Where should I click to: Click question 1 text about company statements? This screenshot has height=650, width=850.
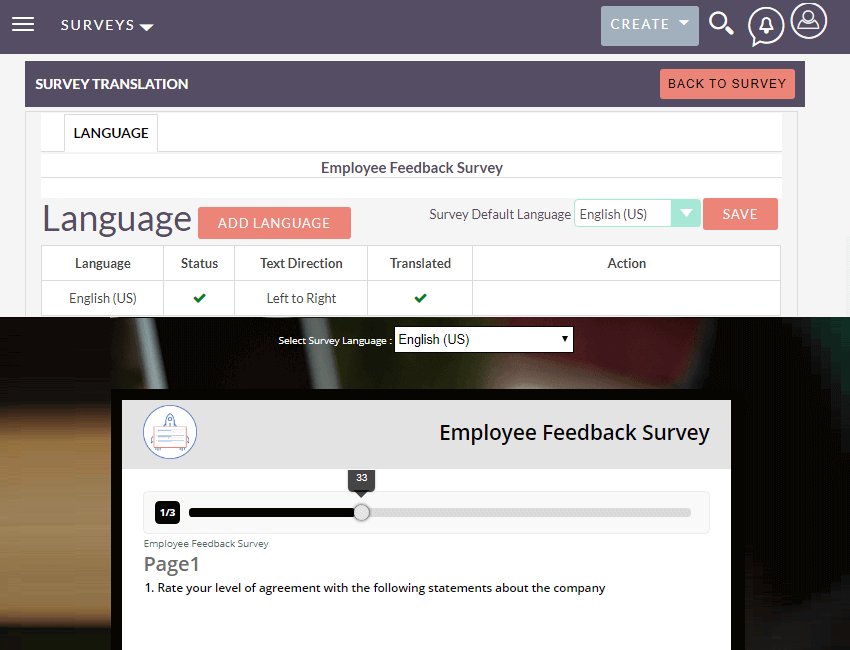point(375,588)
